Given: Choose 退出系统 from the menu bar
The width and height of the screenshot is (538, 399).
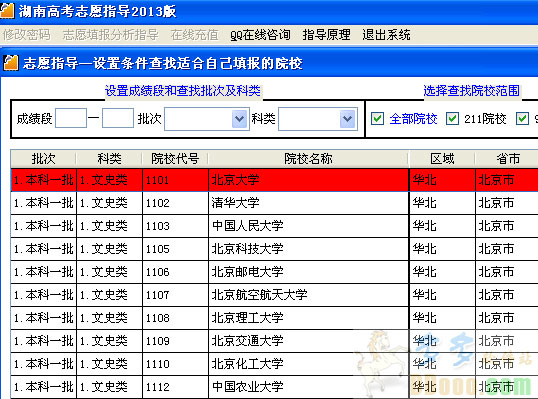Looking at the screenshot, I should [386, 35].
